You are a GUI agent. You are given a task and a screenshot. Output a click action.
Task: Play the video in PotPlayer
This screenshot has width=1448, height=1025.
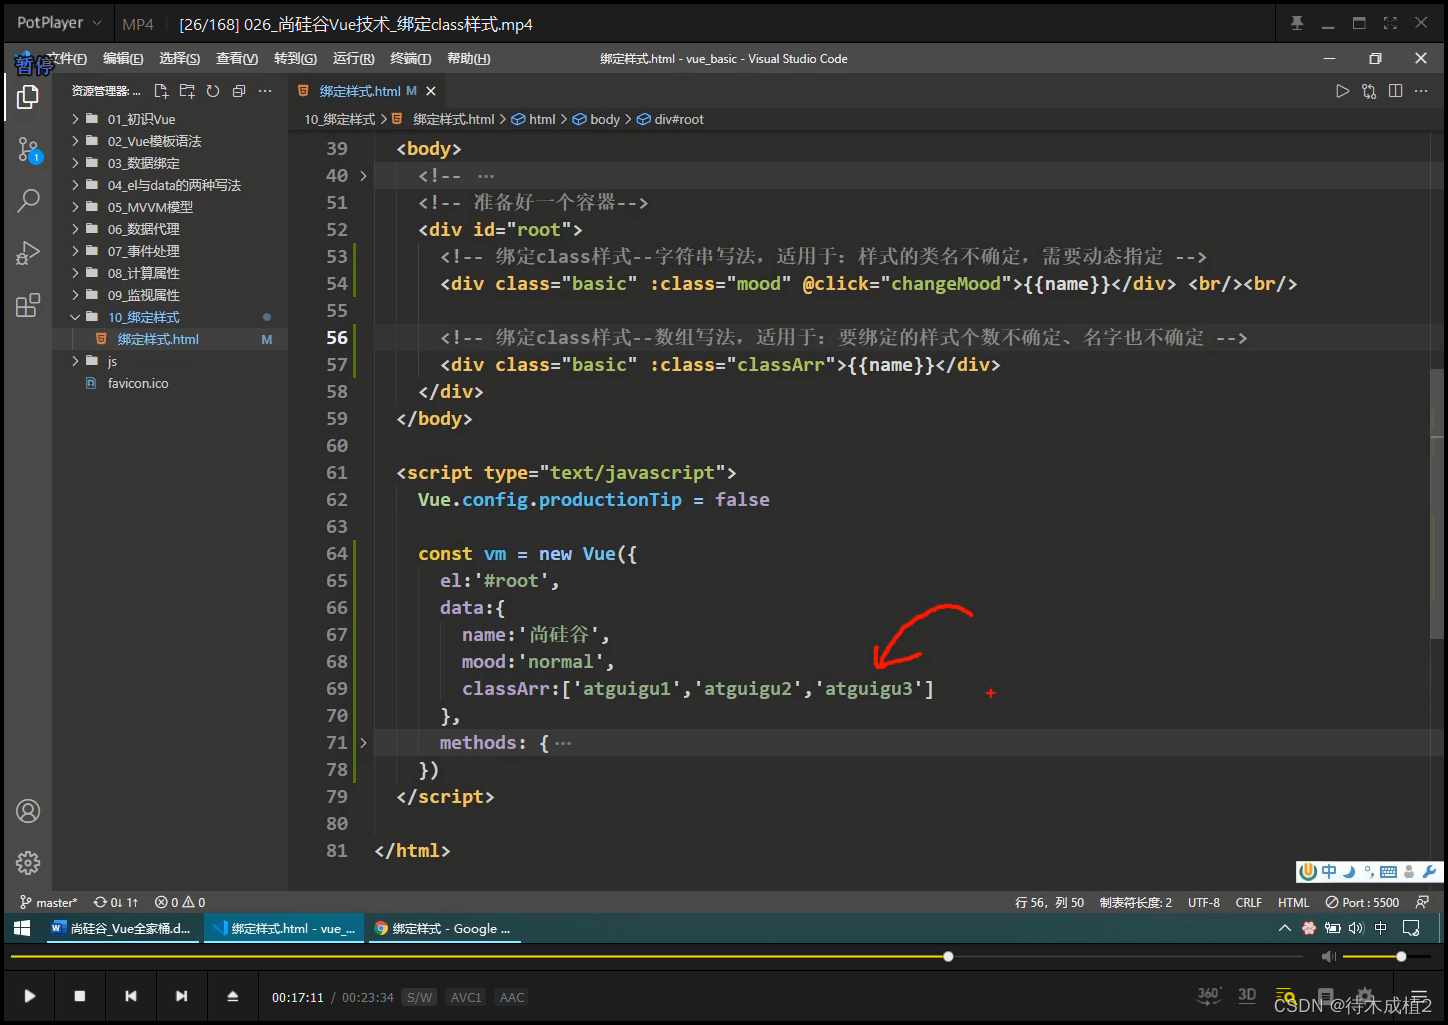29,996
